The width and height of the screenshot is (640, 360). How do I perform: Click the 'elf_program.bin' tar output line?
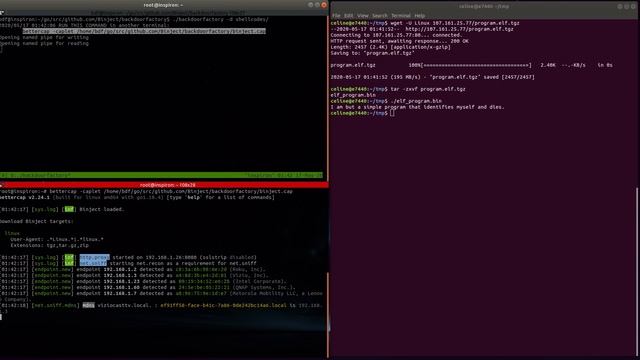[353, 95]
